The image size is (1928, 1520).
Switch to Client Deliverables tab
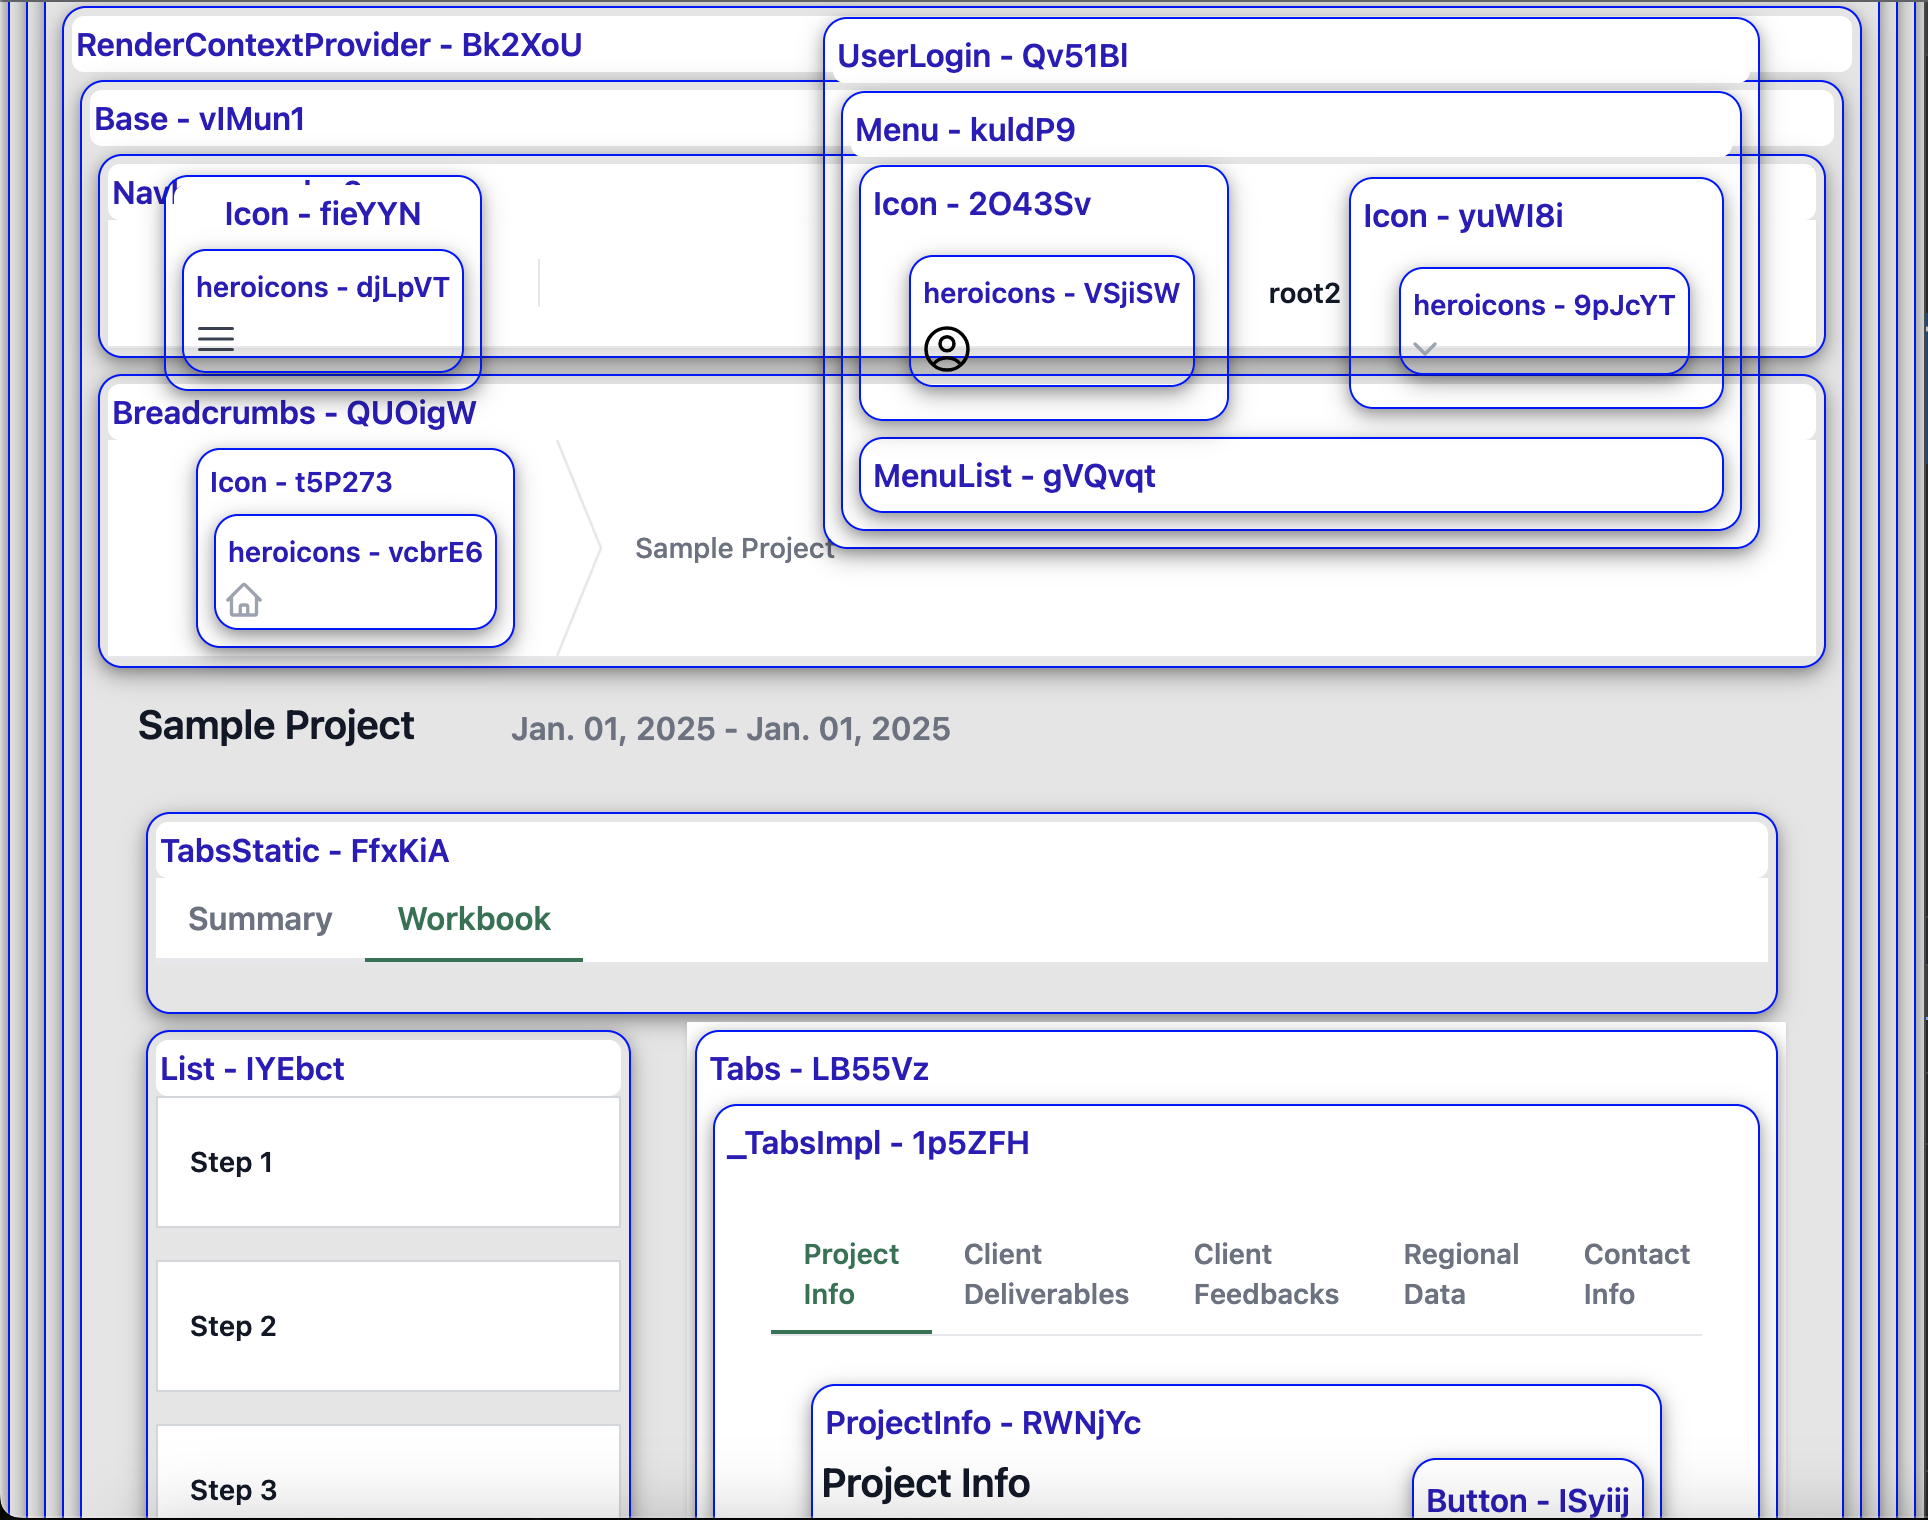point(1045,1274)
